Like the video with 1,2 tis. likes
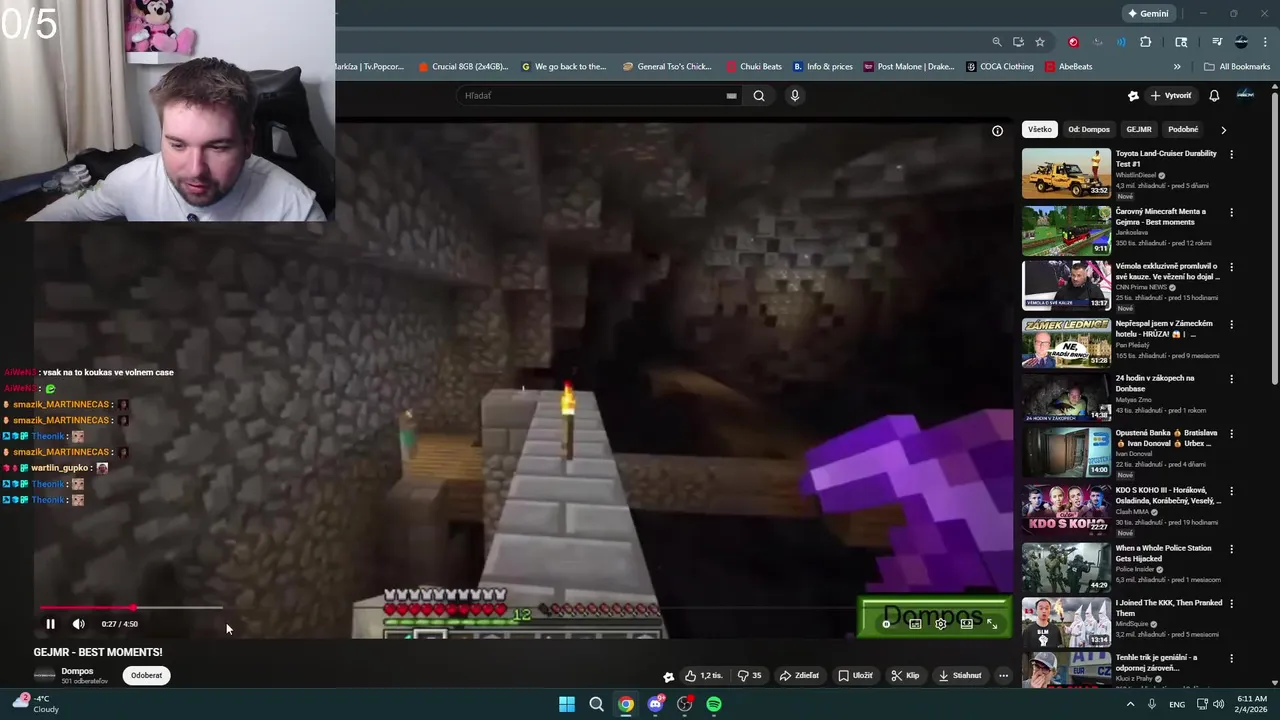Viewport: 1280px width, 720px height. 704,675
